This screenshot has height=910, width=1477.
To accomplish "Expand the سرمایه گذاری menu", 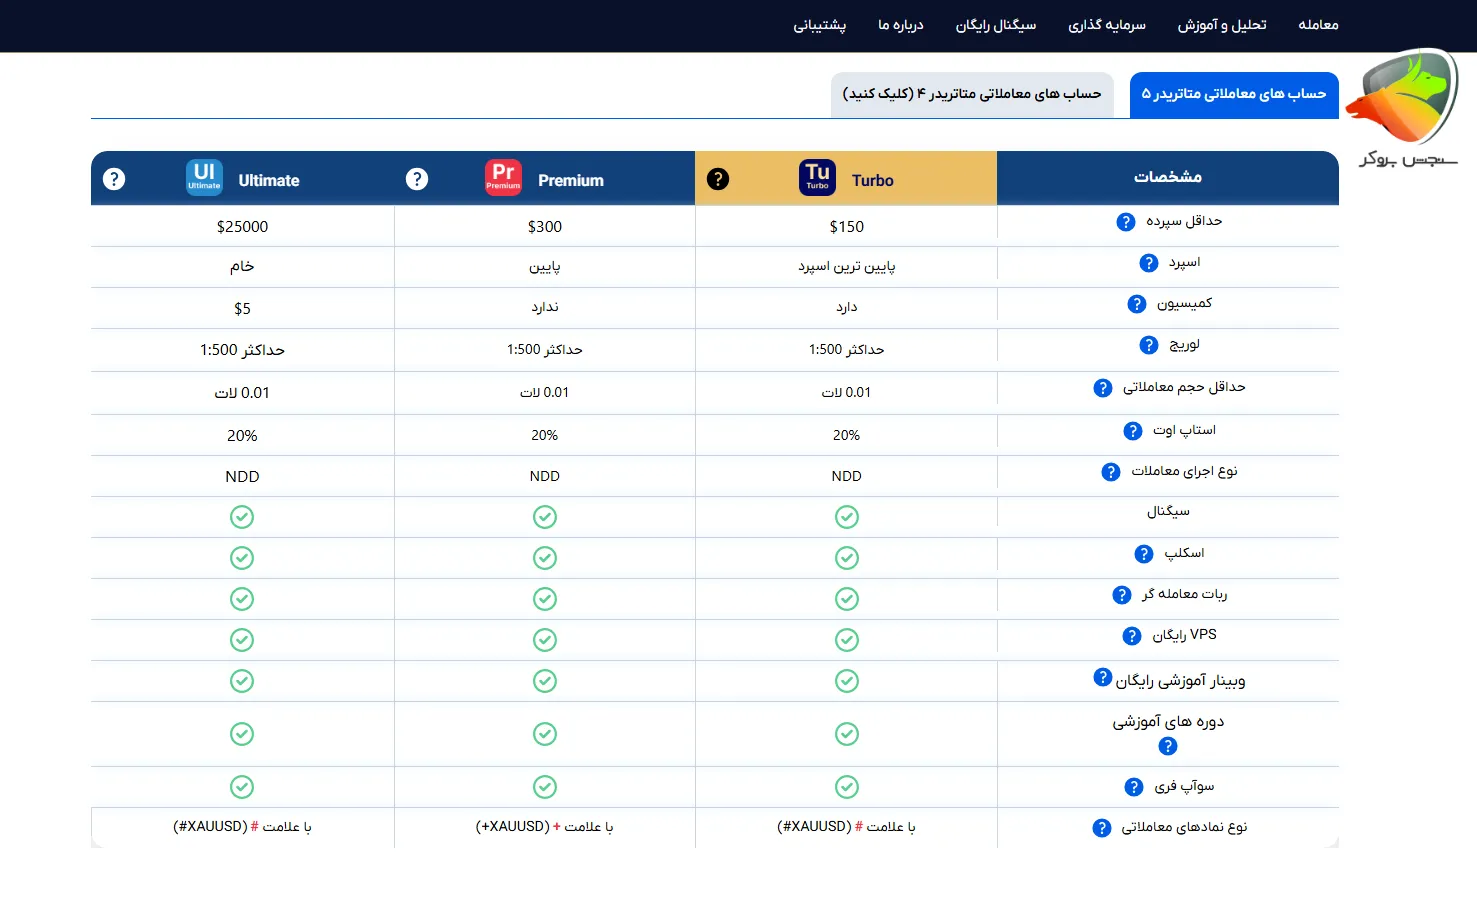I will [x=1106, y=25].
